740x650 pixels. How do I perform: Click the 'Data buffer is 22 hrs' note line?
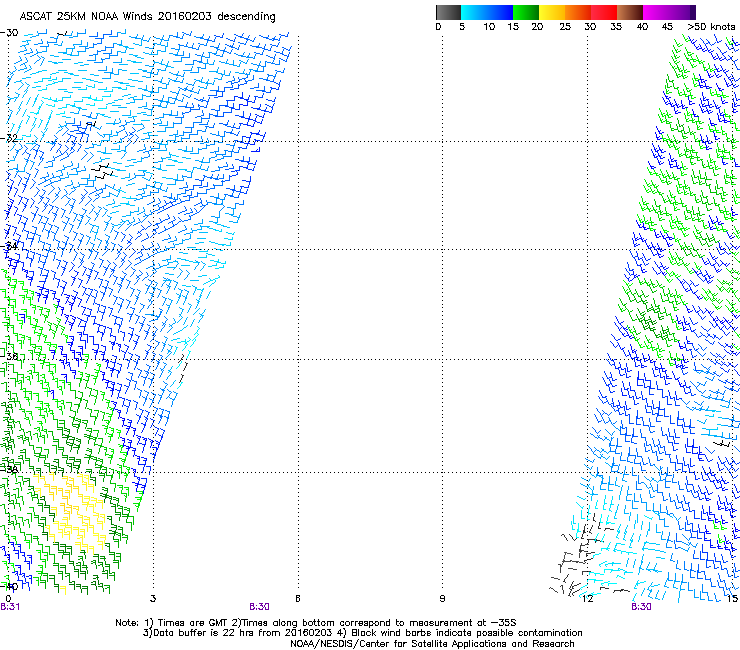point(362,633)
